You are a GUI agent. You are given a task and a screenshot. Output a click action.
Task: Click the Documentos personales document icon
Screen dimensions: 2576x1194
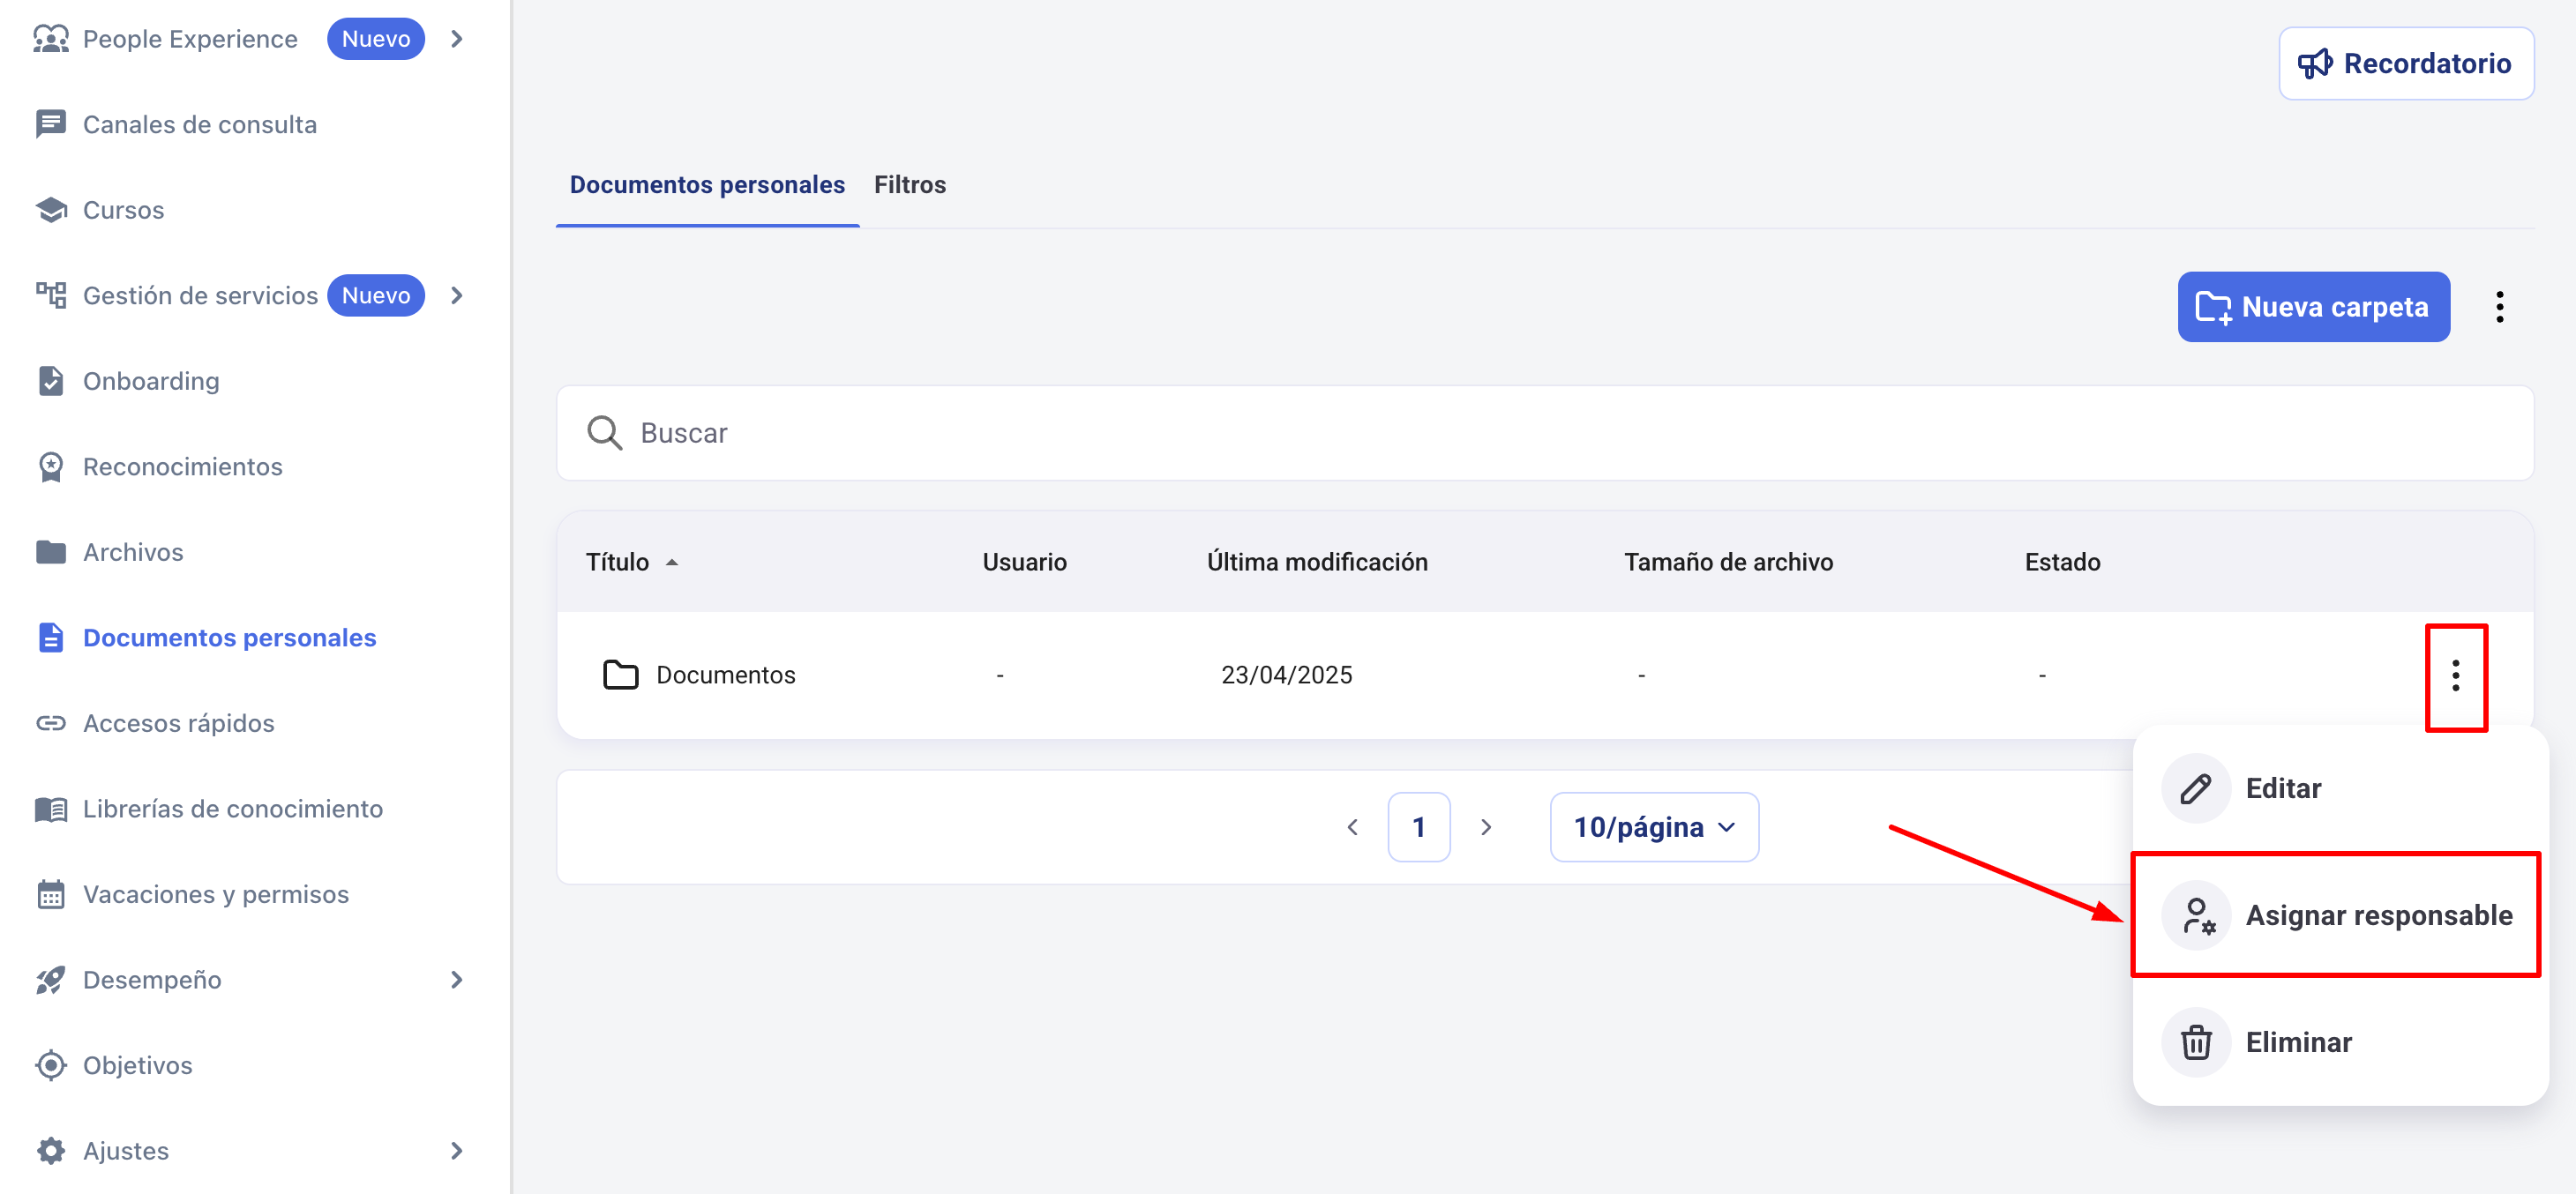51,638
